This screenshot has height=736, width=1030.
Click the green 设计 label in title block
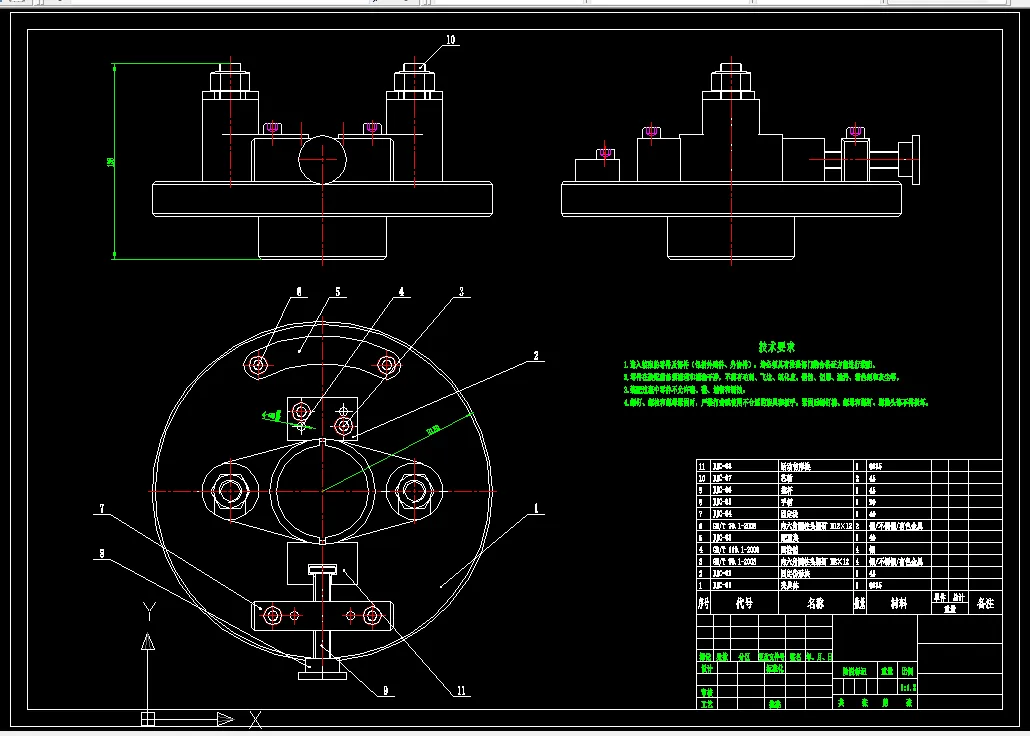pyautogui.click(x=706, y=668)
